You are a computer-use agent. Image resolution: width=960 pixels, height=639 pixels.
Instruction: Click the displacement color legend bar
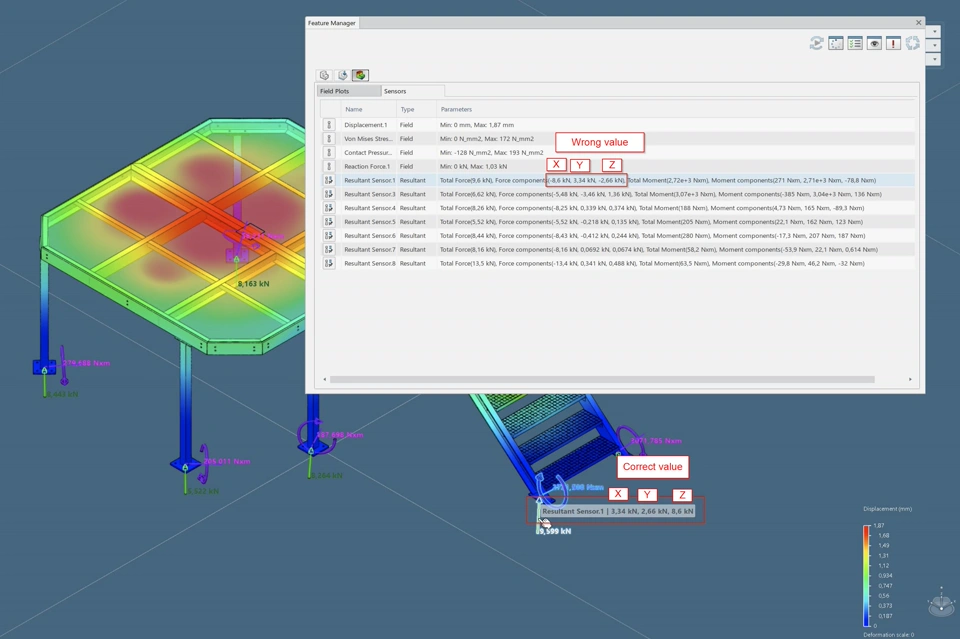866,575
